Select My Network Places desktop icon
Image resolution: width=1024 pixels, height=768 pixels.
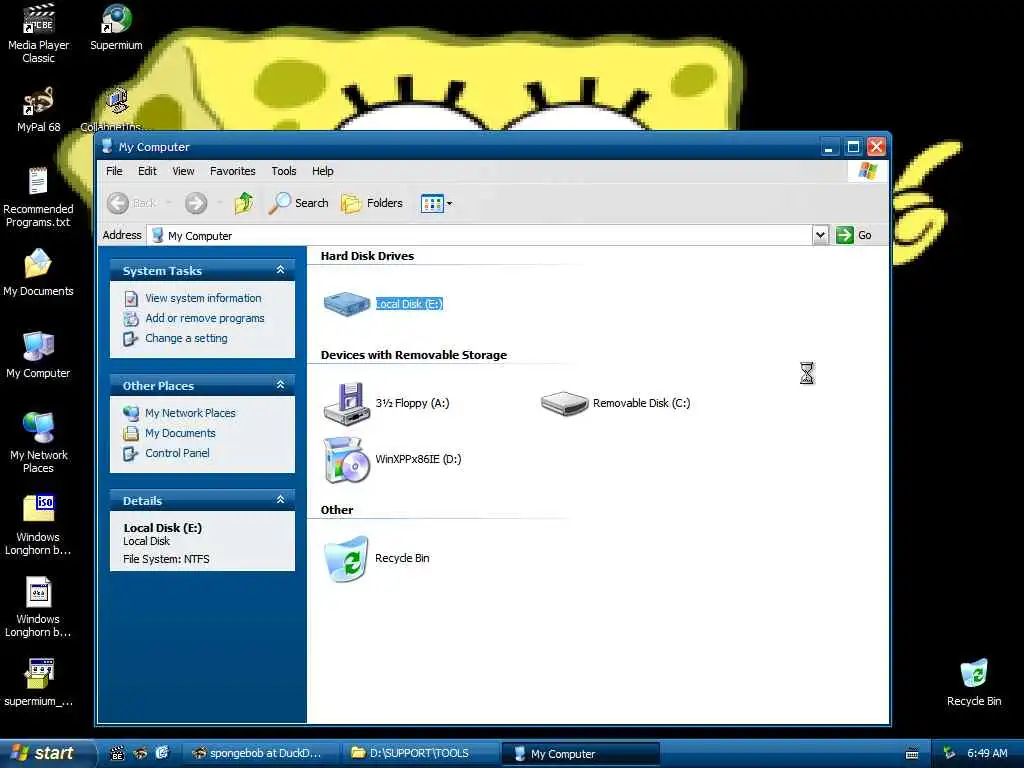pyautogui.click(x=39, y=443)
